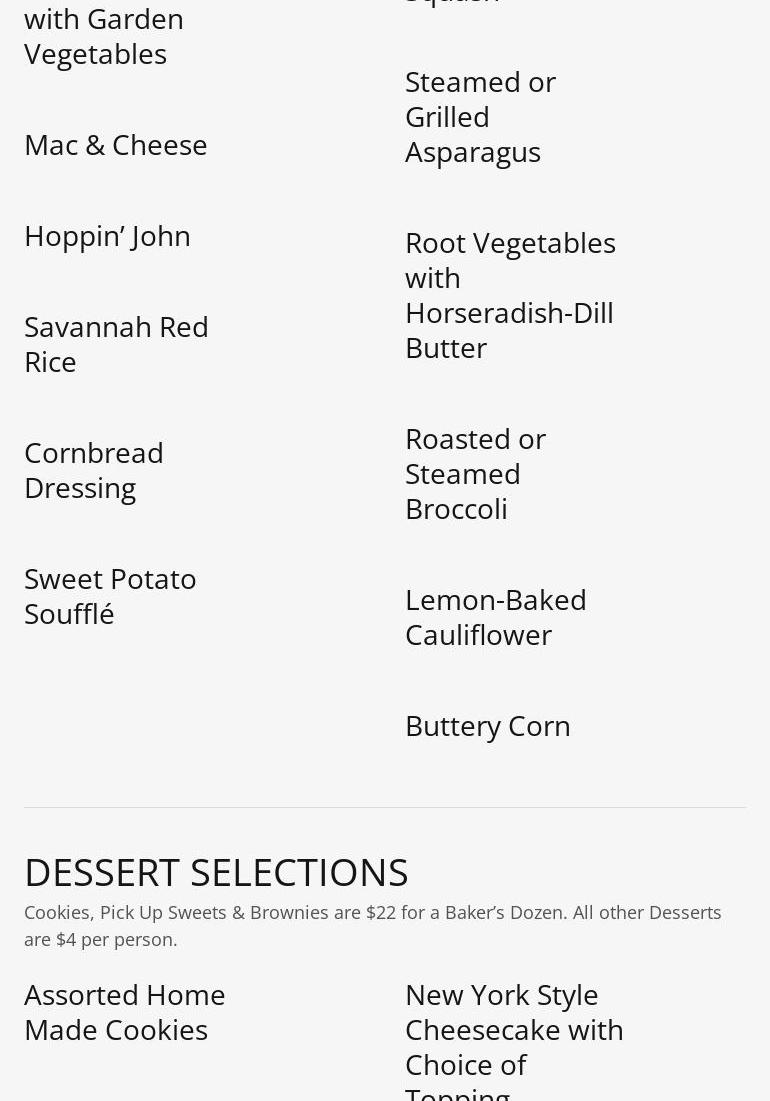Click the horizontal divider above Dessert Selections
Image resolution: width=770 pixels, height=1101 pixels.
pos(385,807)
